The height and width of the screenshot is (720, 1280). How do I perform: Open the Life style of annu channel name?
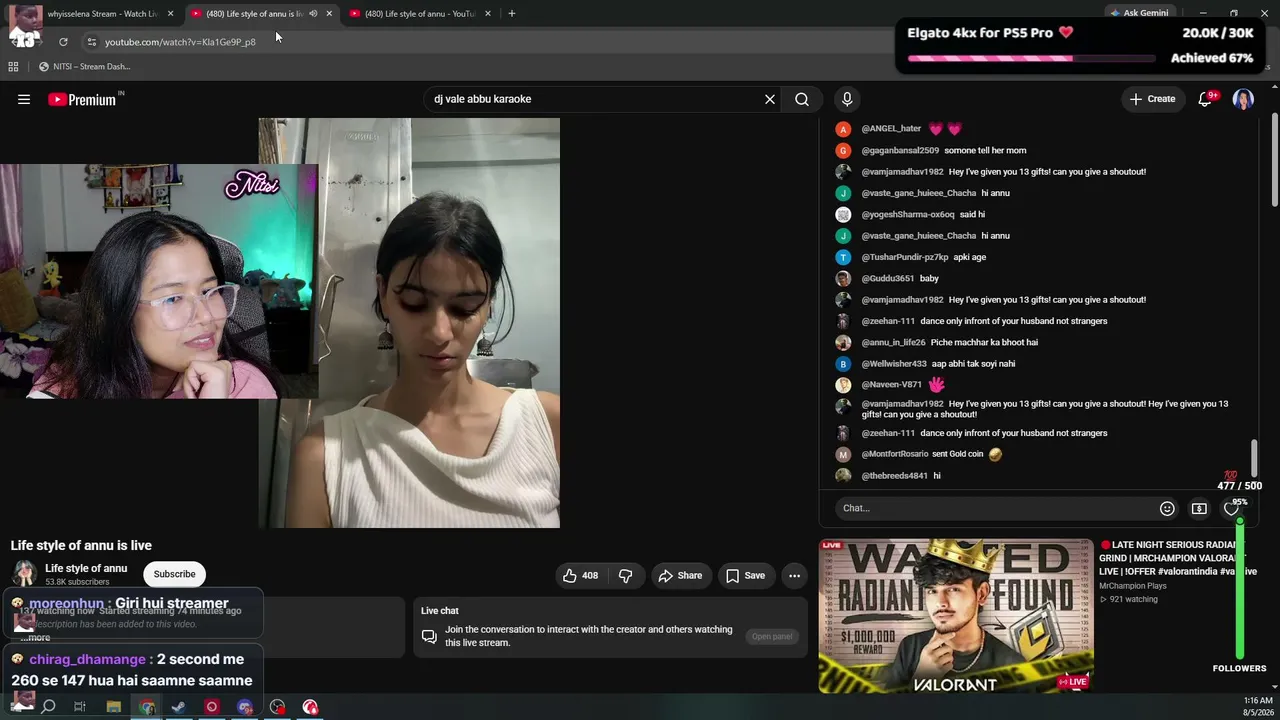(x=86, y=568)
